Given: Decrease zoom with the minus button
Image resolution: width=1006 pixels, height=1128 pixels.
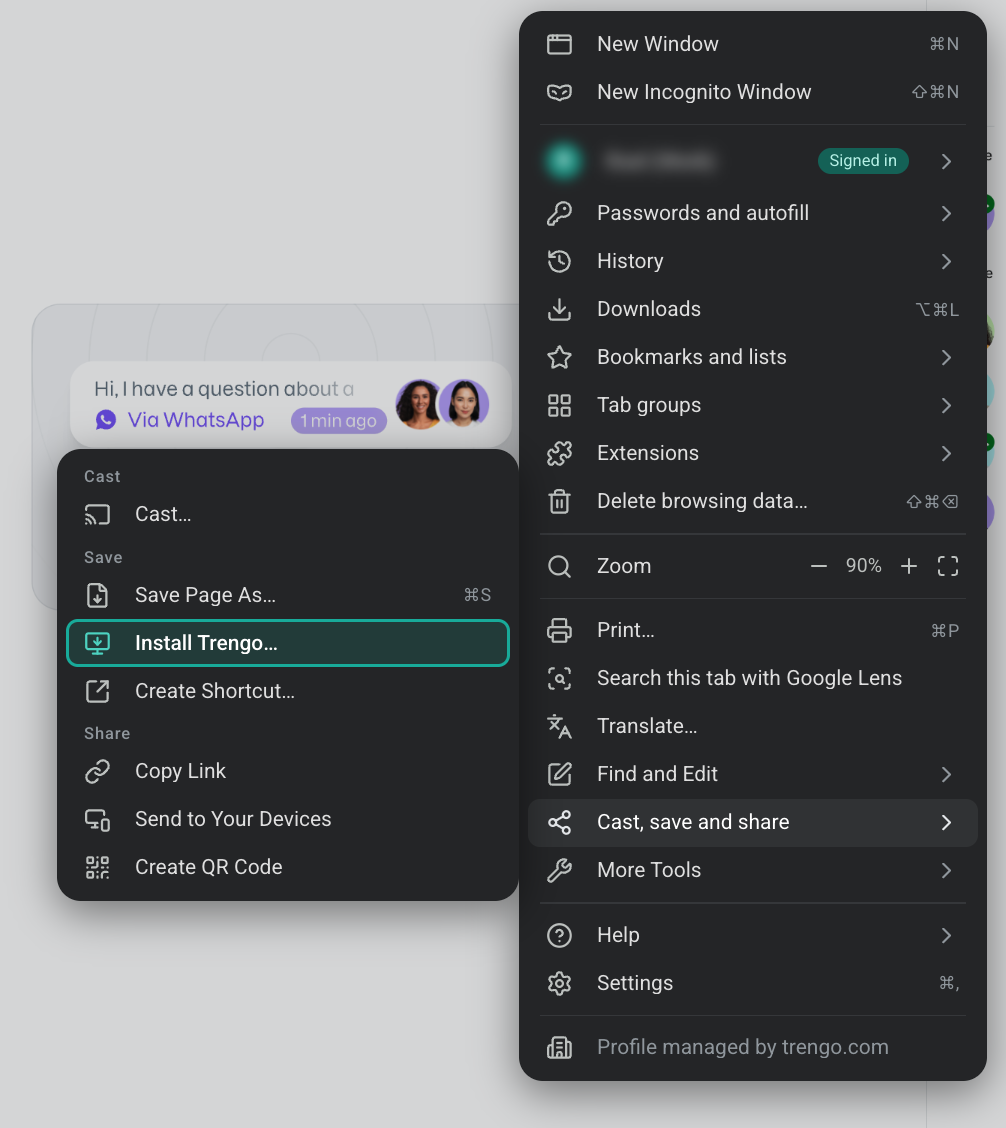Looking at the screenshot, I should pos(818,567).
